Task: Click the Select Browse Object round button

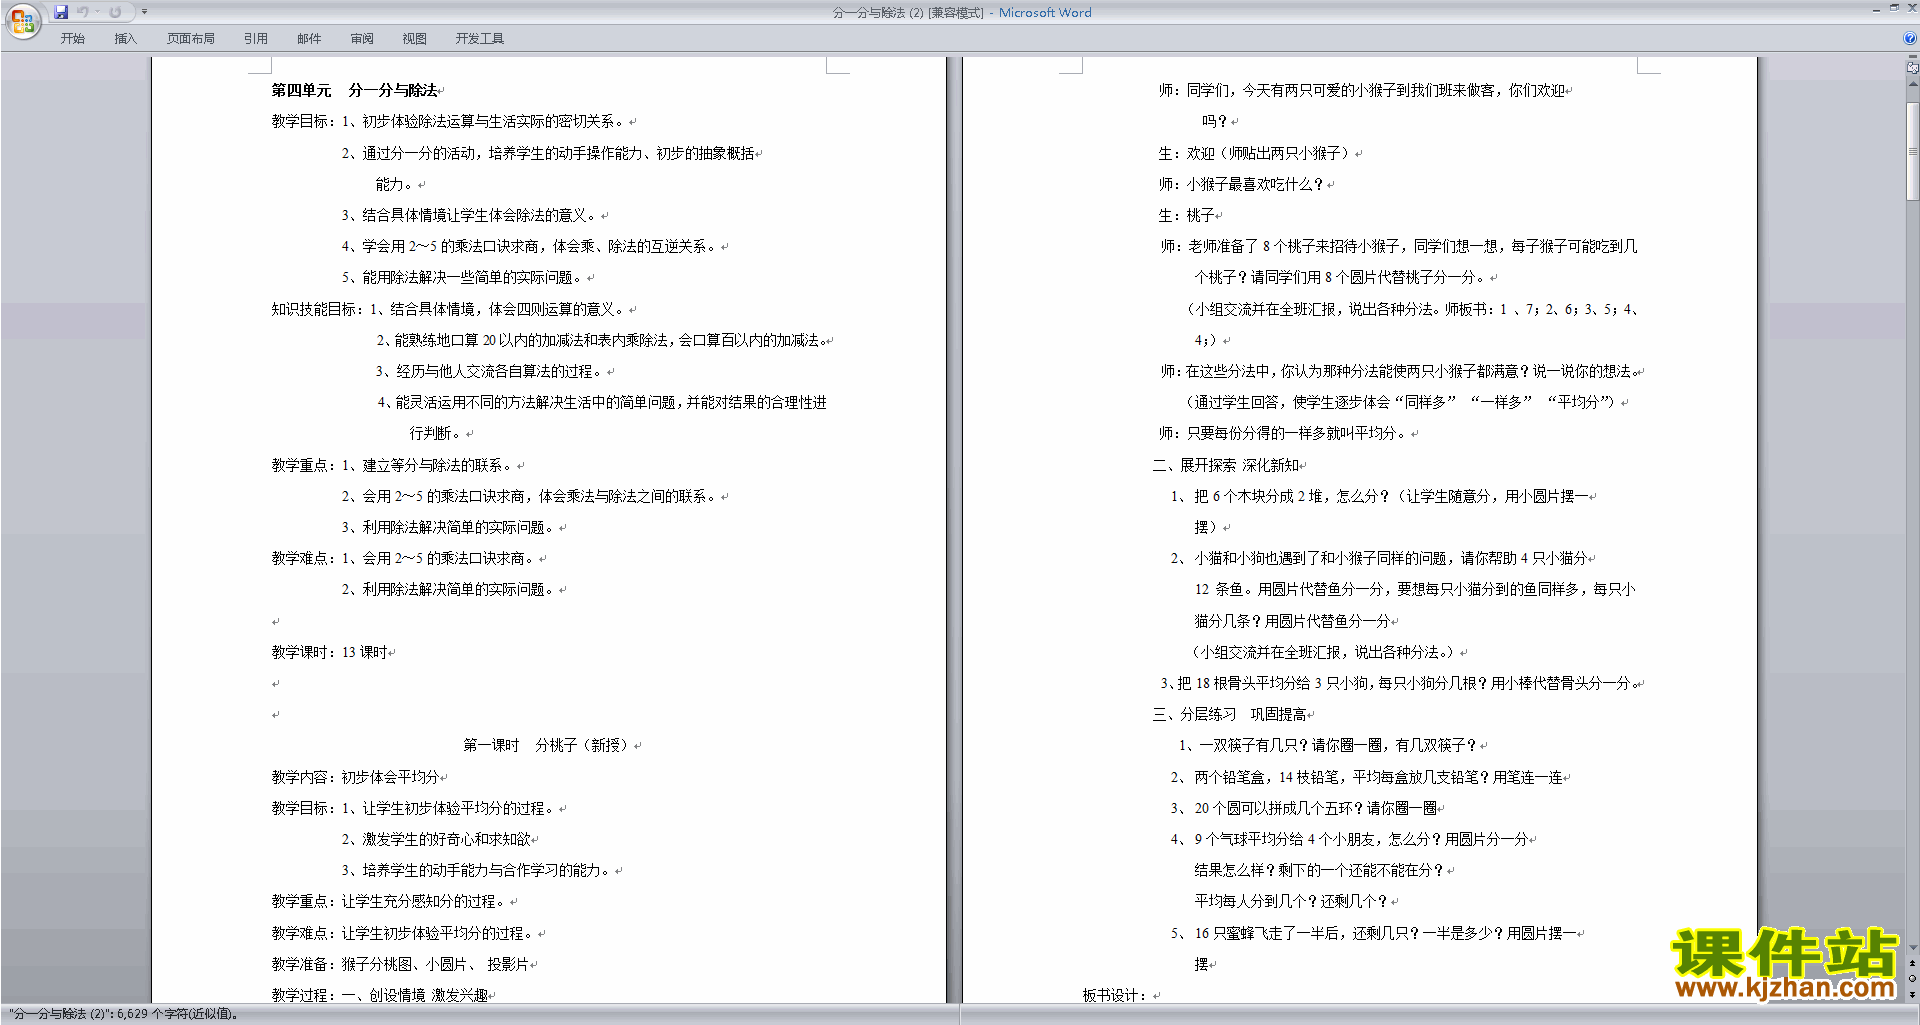Action: (1912, 978)
